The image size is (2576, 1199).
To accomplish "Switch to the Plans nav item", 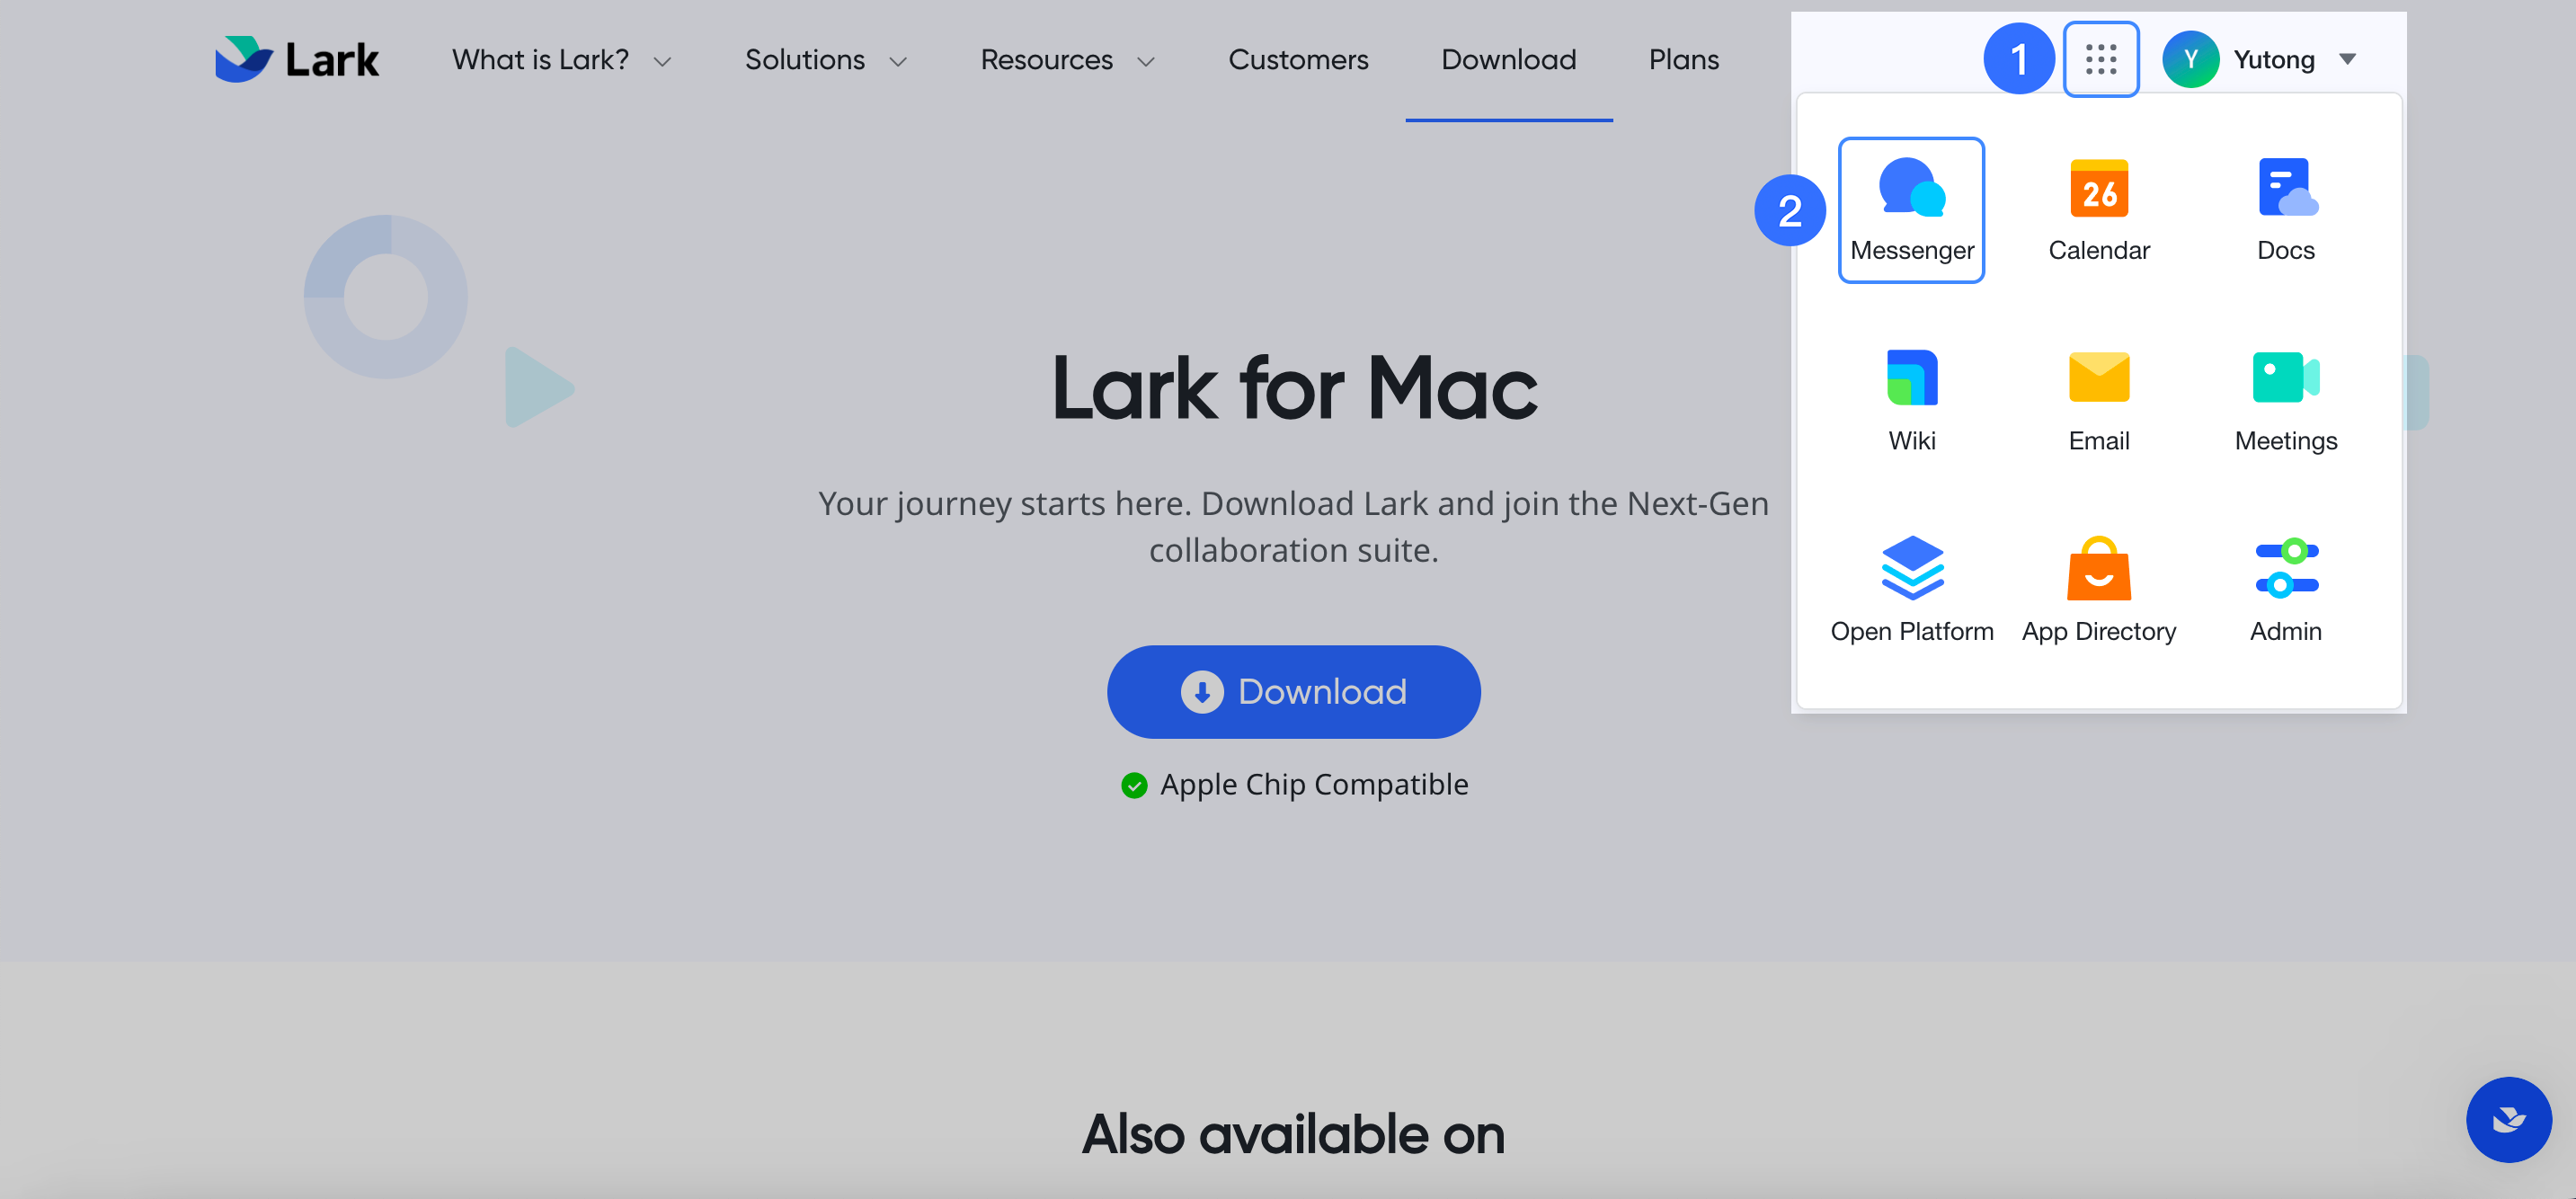I will (x=1683, y=60).
